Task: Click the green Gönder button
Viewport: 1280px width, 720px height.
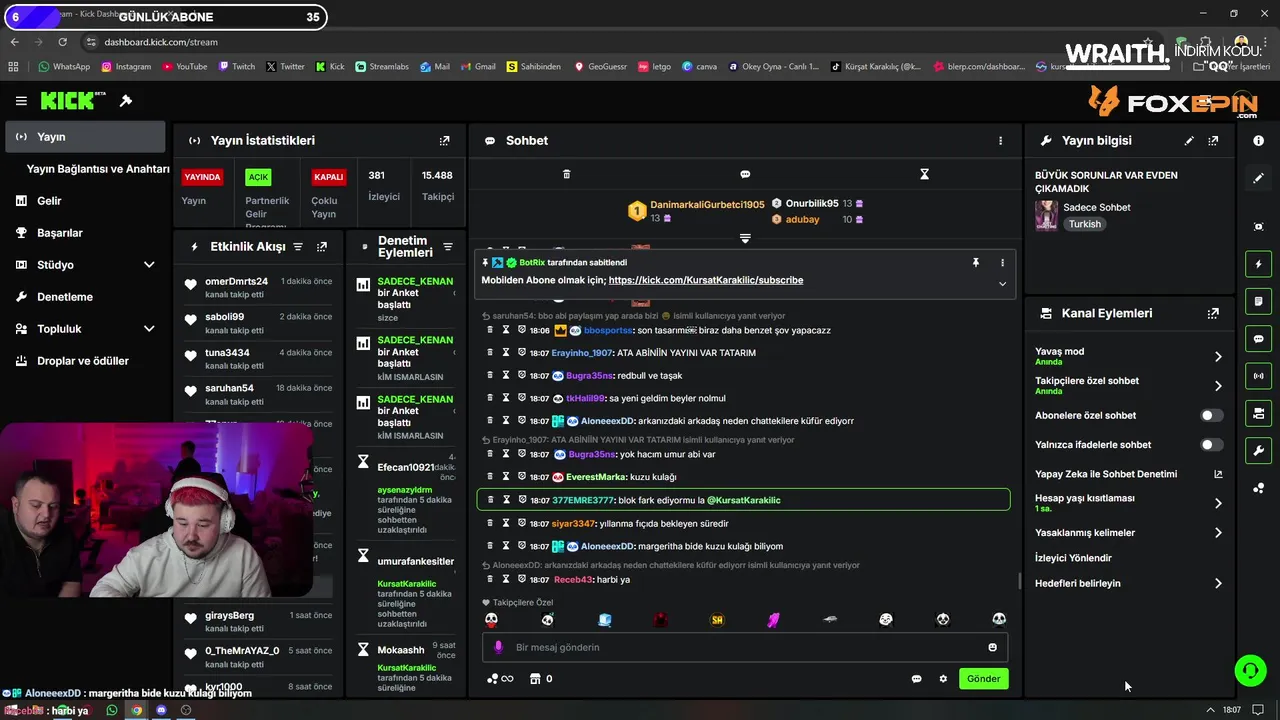Action: pos(983,678)
